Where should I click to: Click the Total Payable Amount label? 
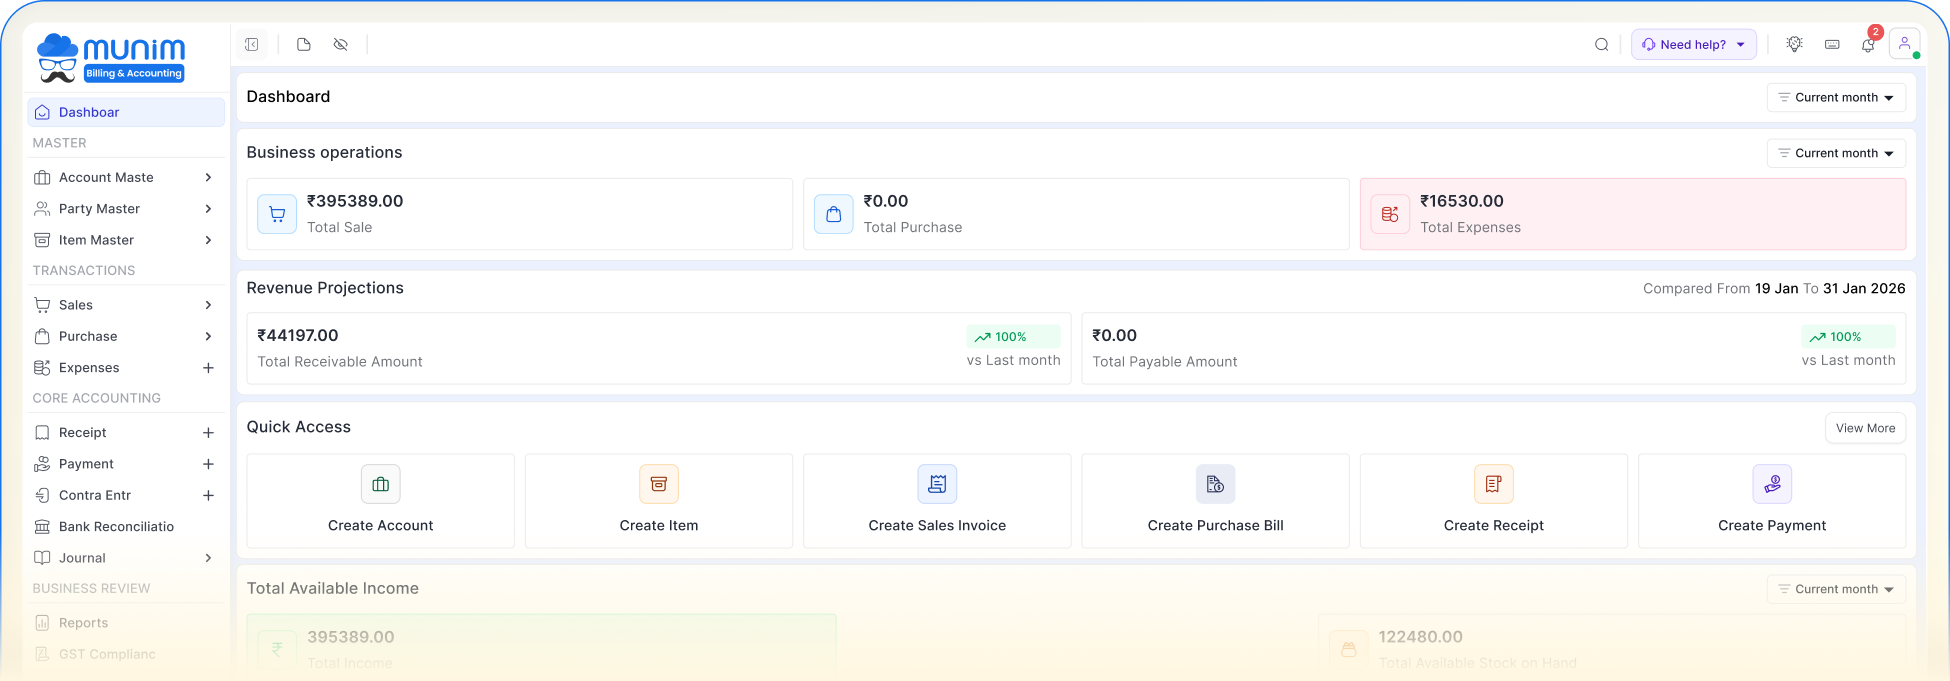(1165, 363)
